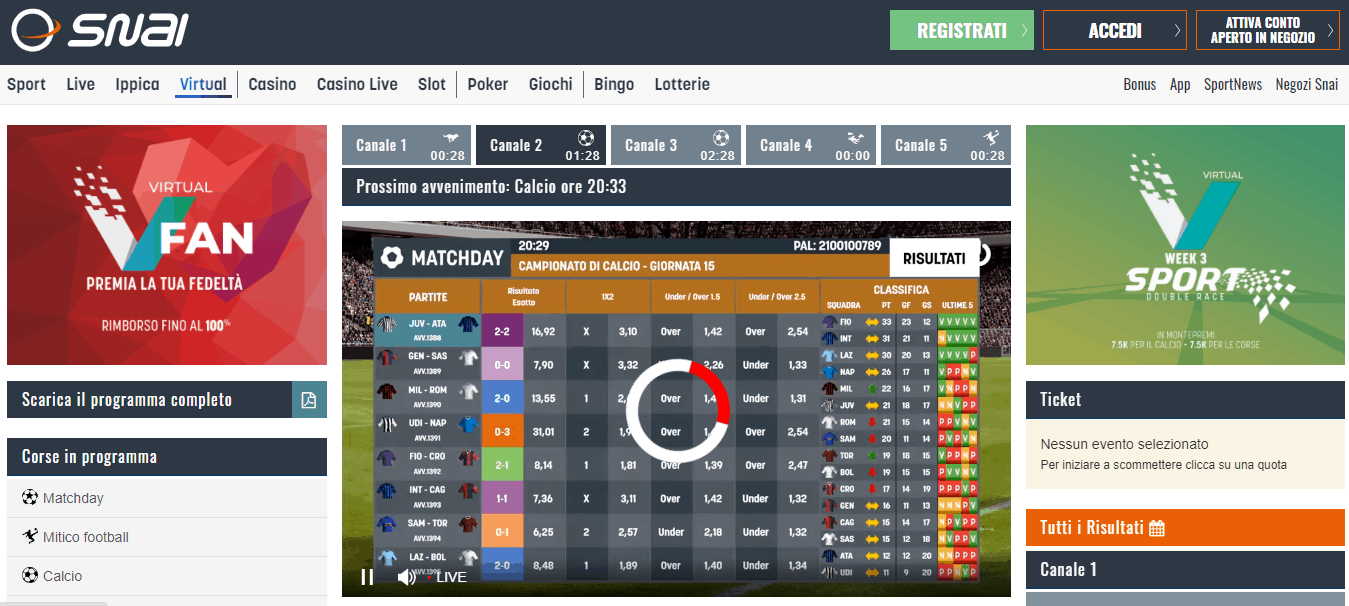
Task: Select the Canale 3 tab
Action: pyautogui.click(x=676, y=145)
